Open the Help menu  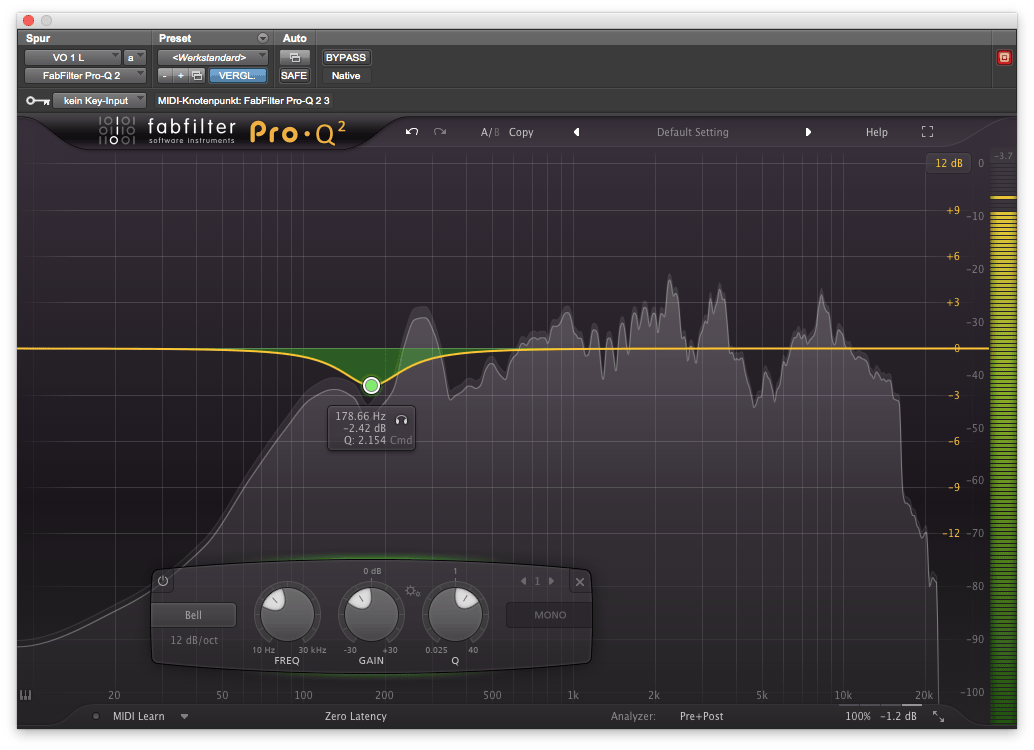(876, 132)
